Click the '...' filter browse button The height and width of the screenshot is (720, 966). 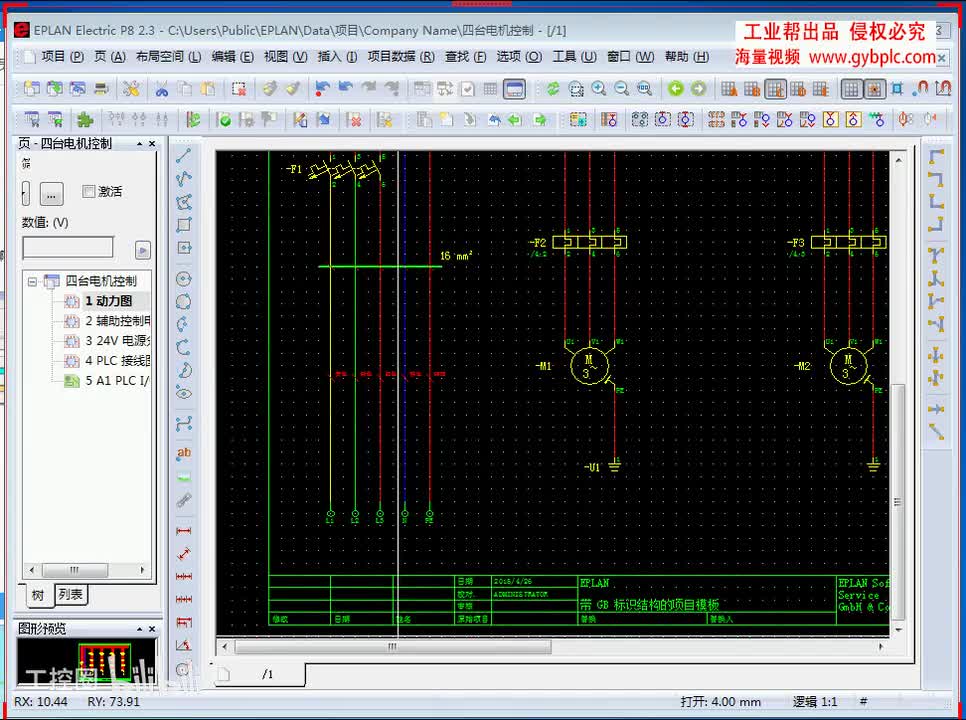(53, 193)
